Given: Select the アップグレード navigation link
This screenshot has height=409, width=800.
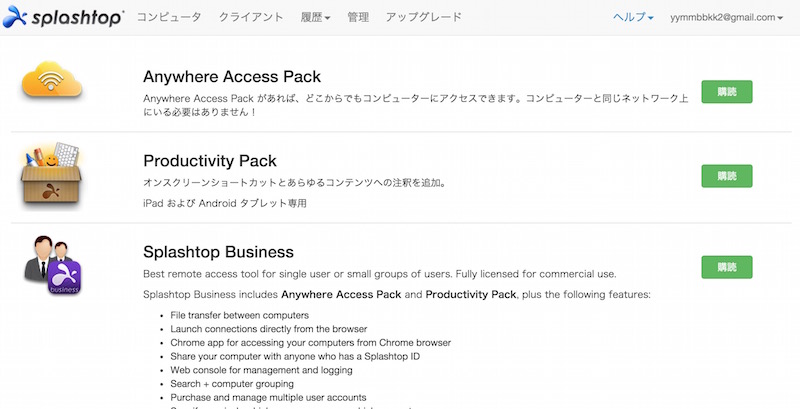Looking at the screenshot, I should [423, 17].
